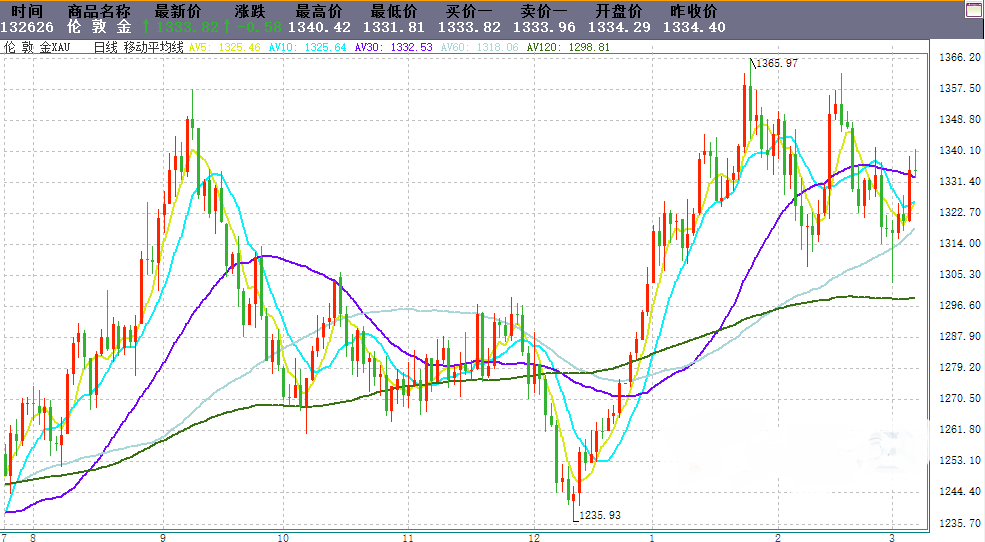Select the AV5 moving average legend label
Image resolution: width=985 pixels, height=542 pixels.
tap(197, 47)
